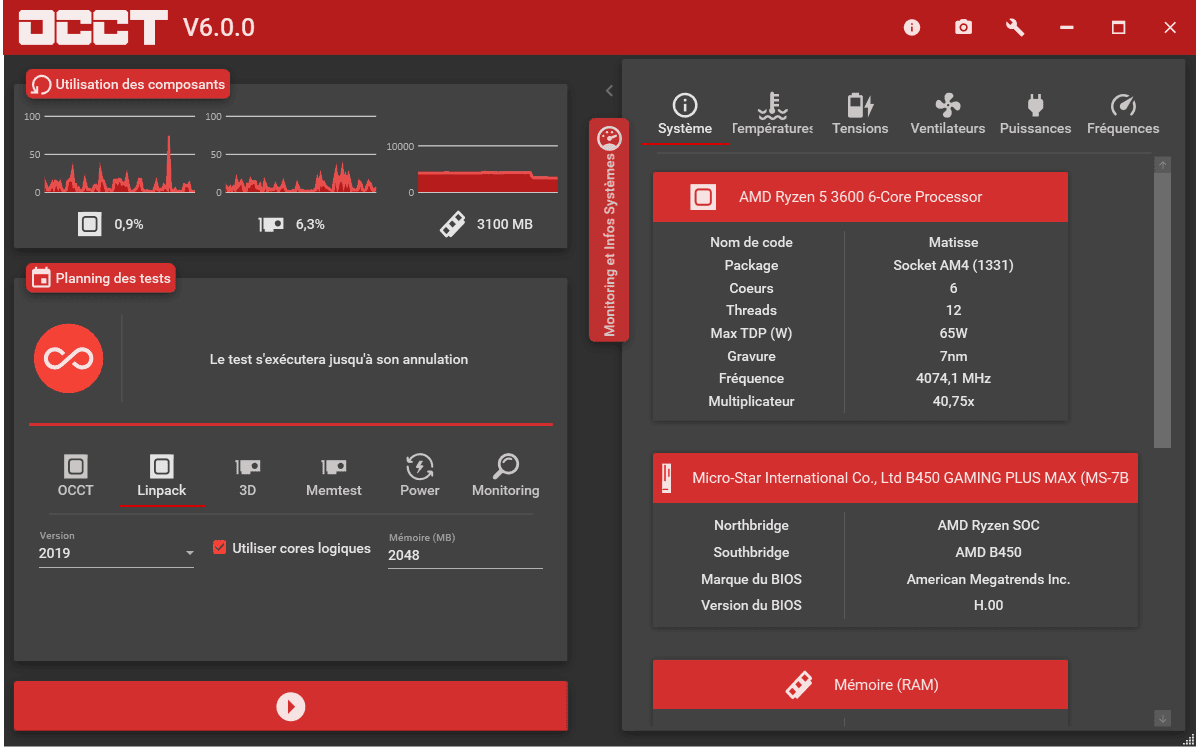Click the AMD Ryzen processor chip icon
Screen dimensions: 1200x750
click(703, 197)
